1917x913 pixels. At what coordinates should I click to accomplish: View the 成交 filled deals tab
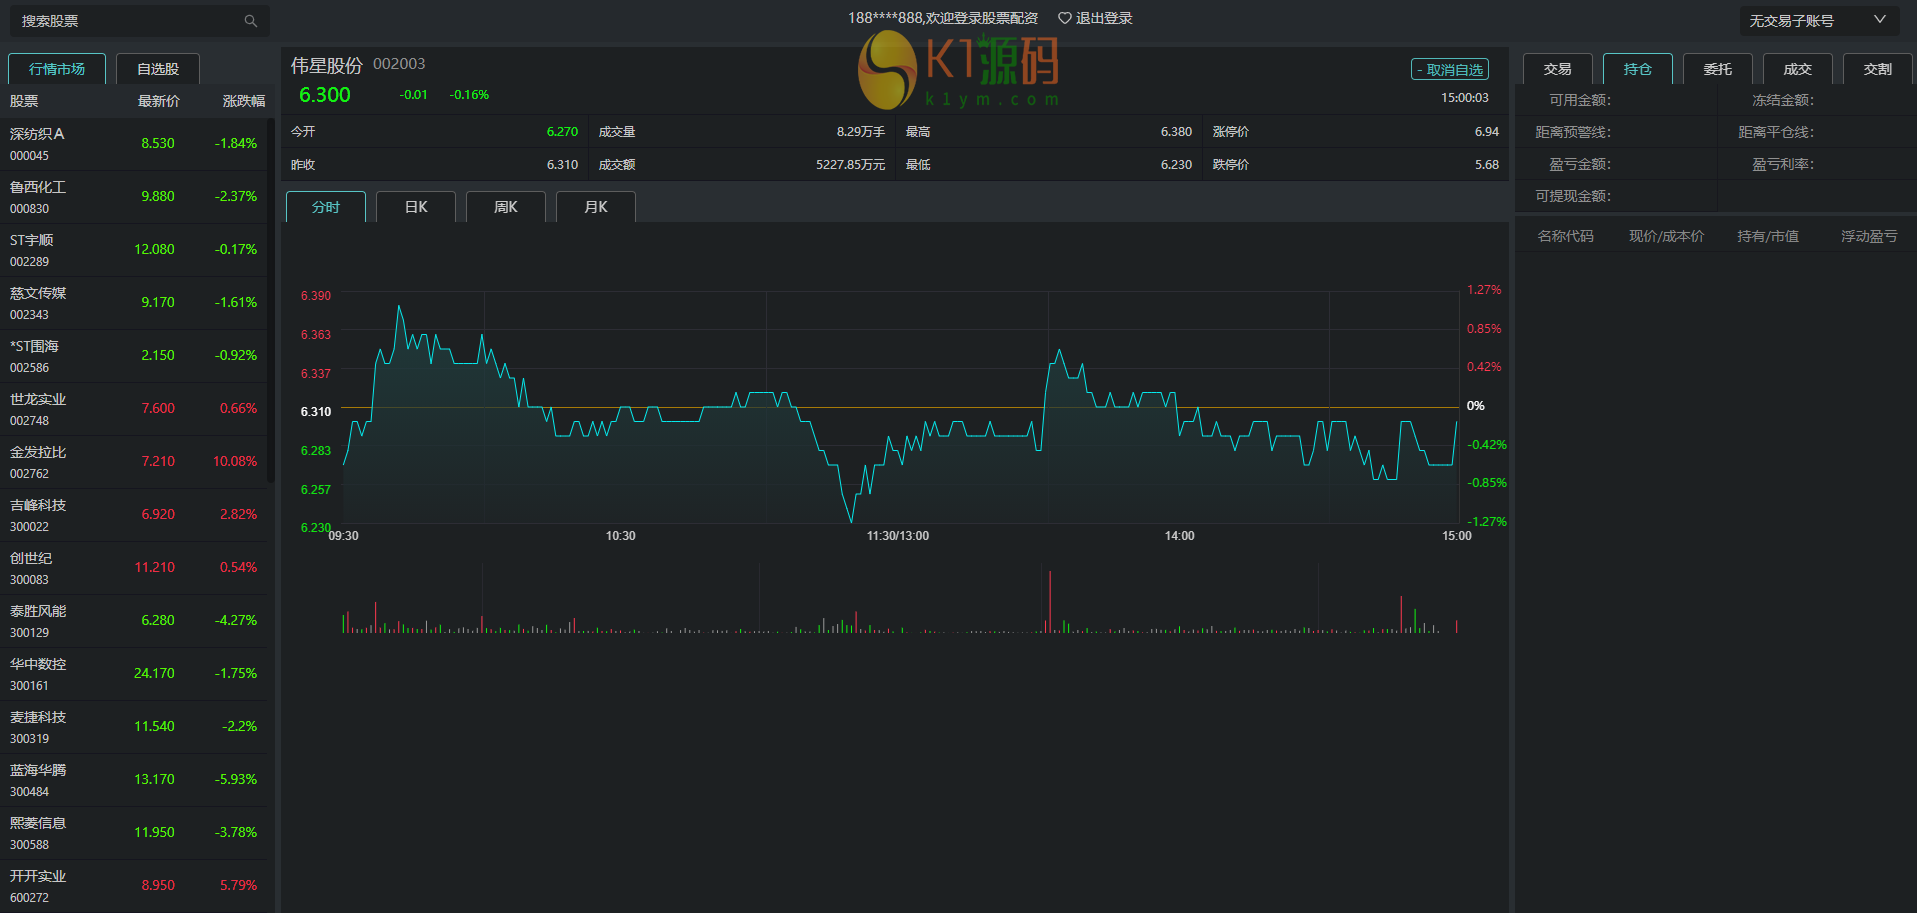(1797, 69)
